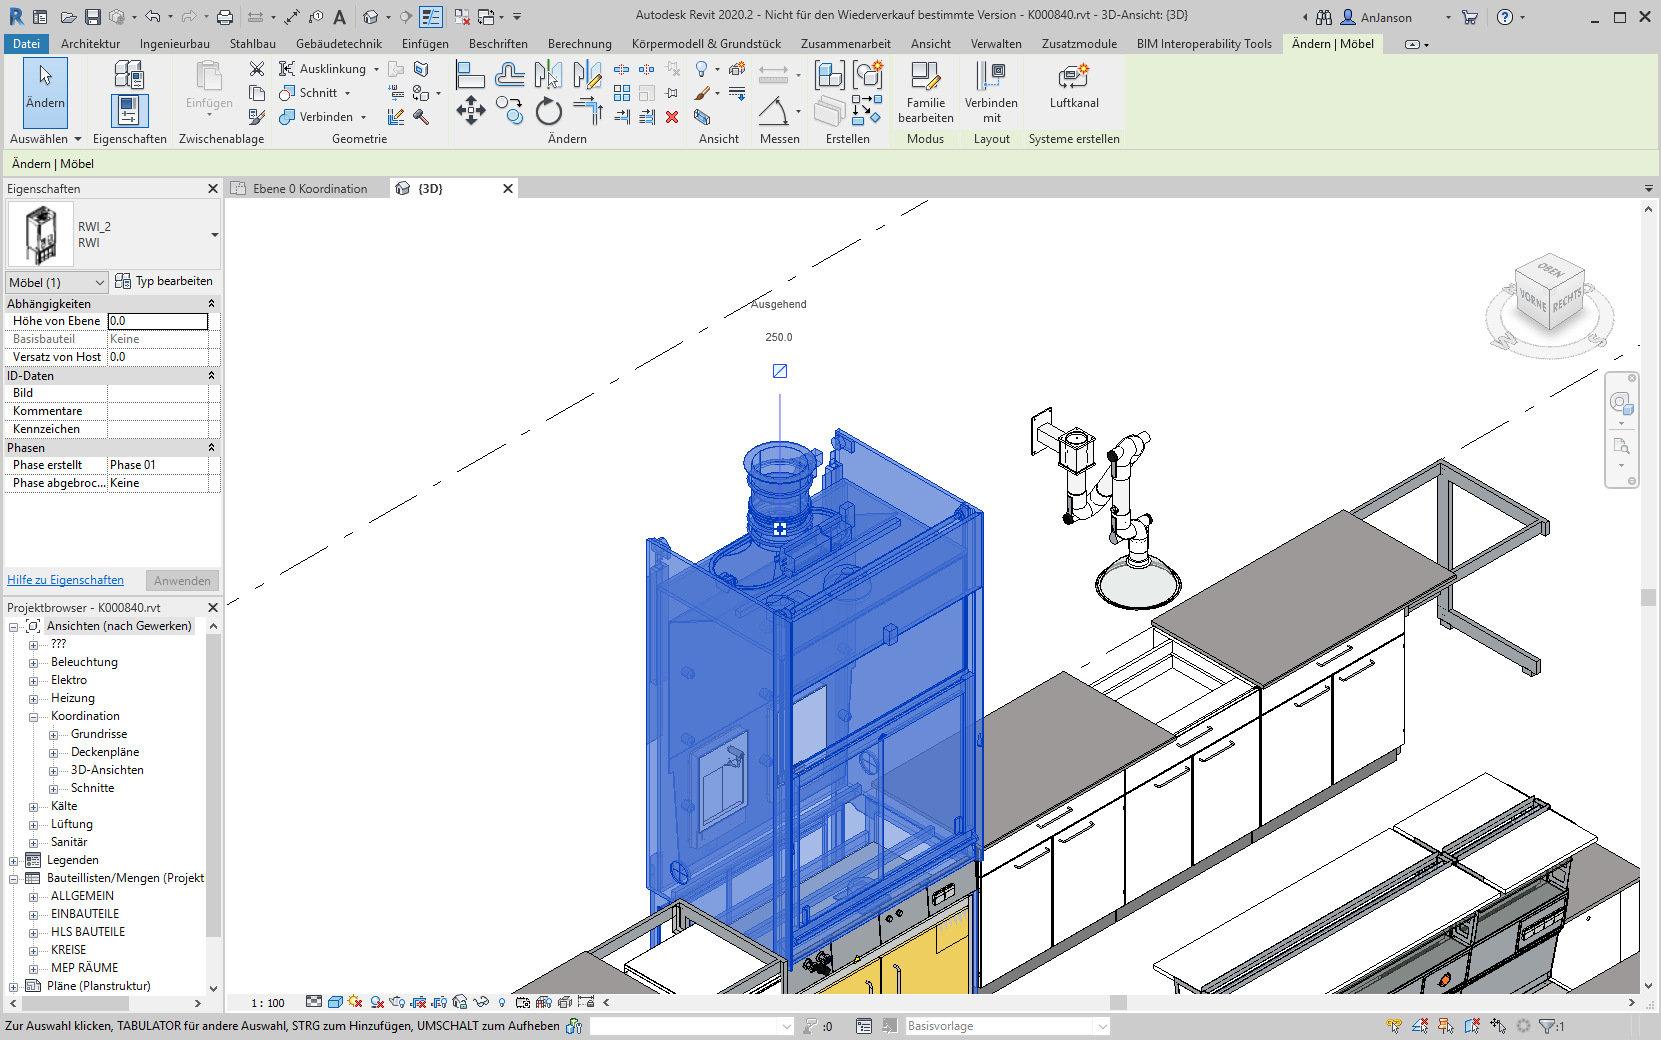Switch to the Ansicht ribbon tab
The width and height of the screenshot is (1661, 1040).
pos(930,44)
